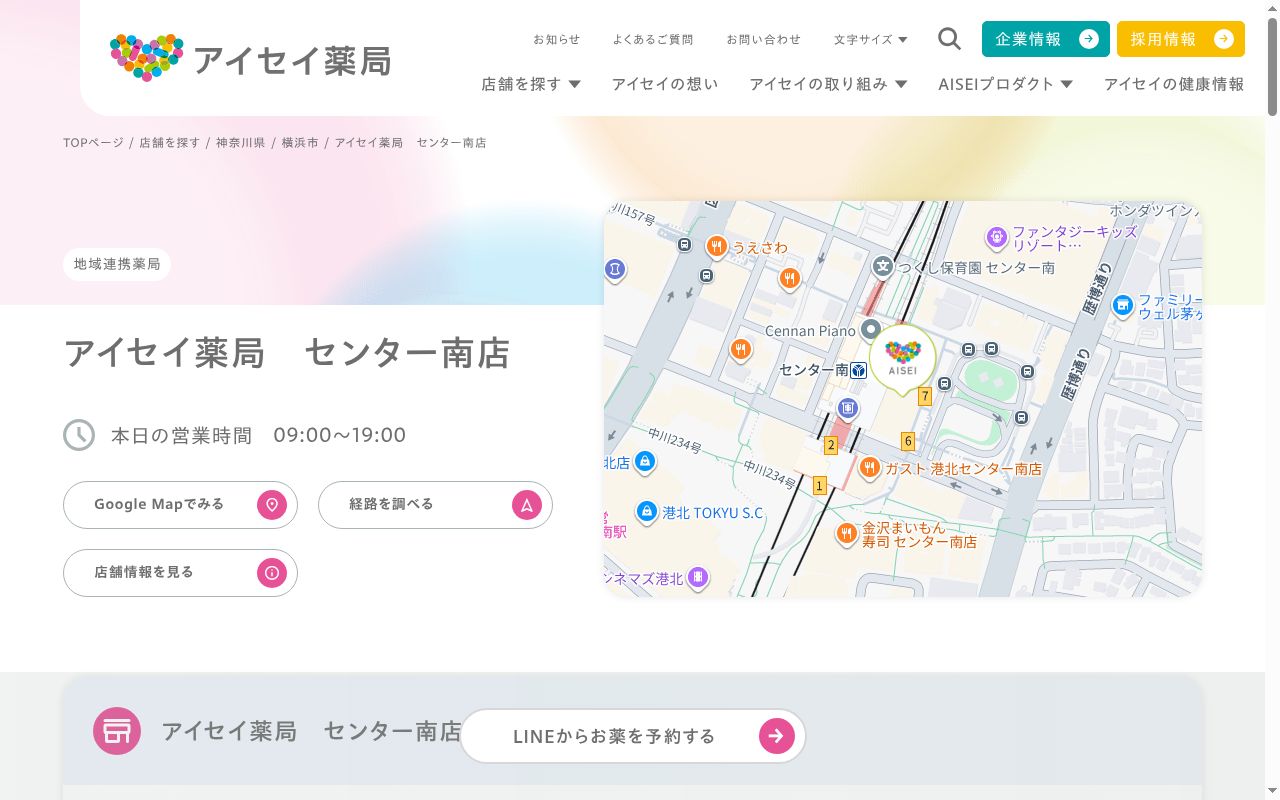Click the yellow exit 7 marker on map
This screenshot has width=1280, height=800.
925,396
